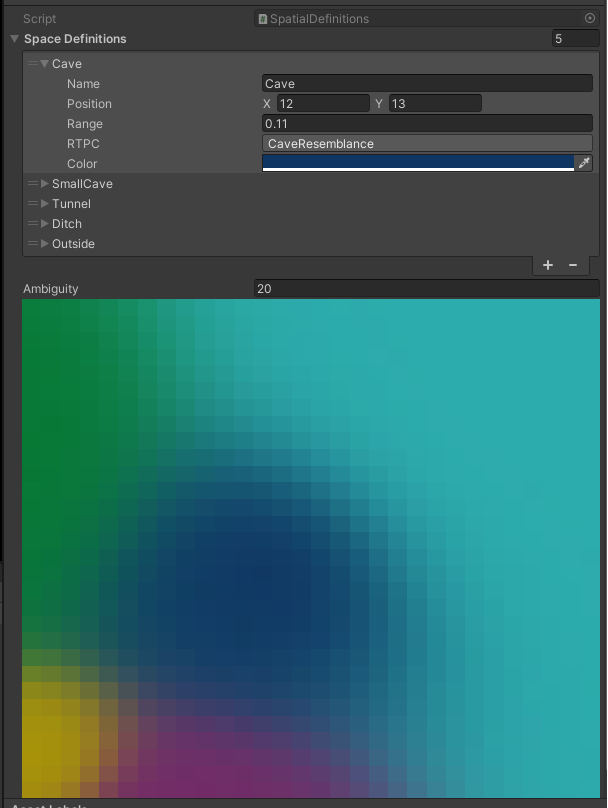Image resolution: width=608 pixels, height=808 pixels.
Task: Click the eyedropper icon beside Color field
Action: (x=584, y=163)
